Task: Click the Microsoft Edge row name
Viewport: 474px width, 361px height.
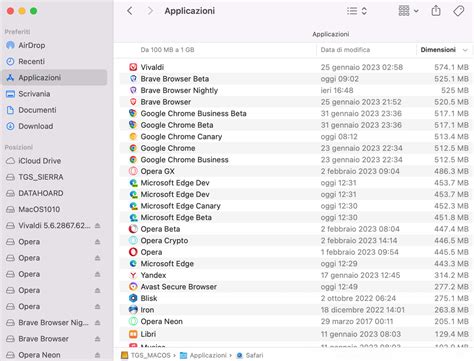Action: pyautogui.click(x=167, y=264)
